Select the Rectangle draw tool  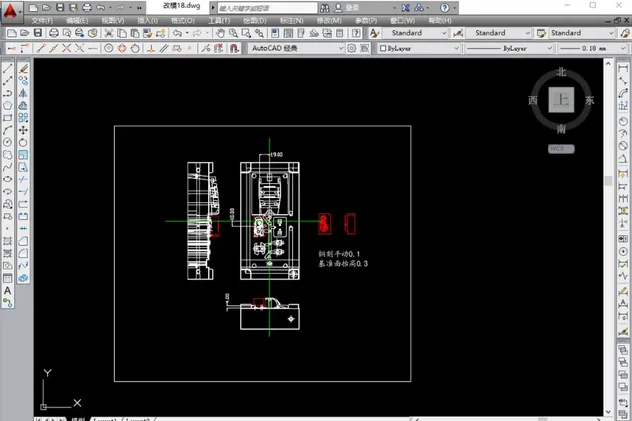pos(8,118)
